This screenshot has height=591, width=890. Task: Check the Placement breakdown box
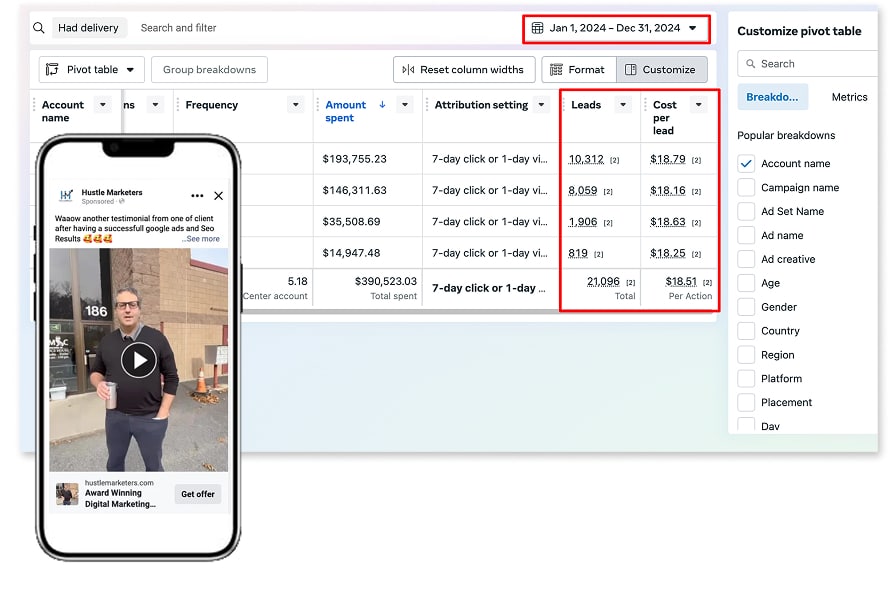click(x=746, y=403)
